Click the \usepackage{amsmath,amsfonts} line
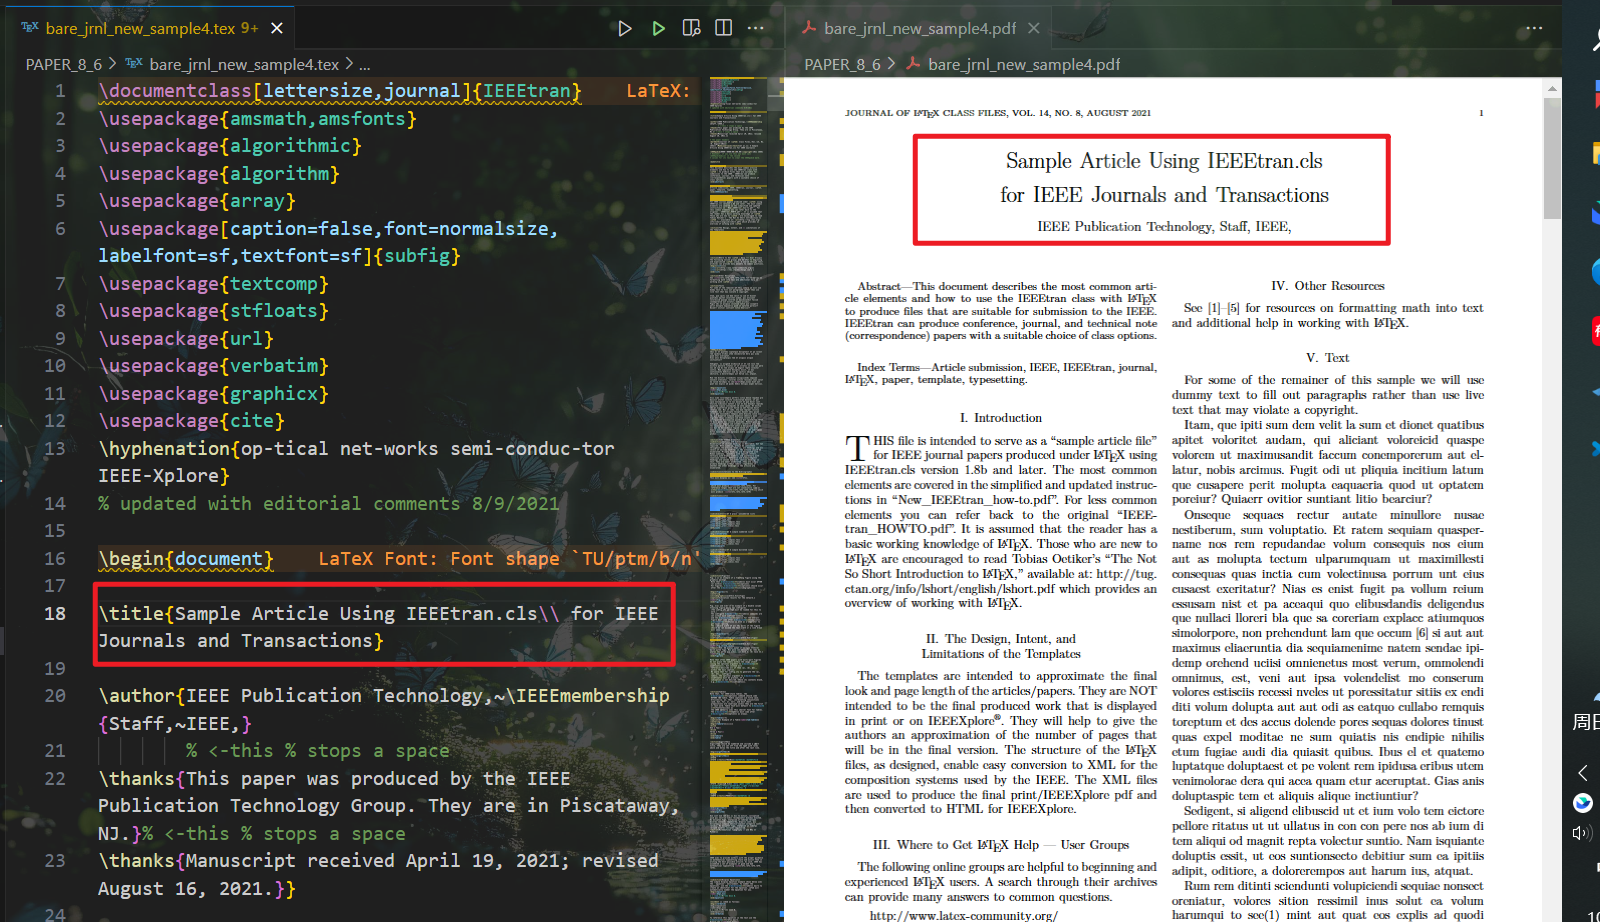 (257, 119)
